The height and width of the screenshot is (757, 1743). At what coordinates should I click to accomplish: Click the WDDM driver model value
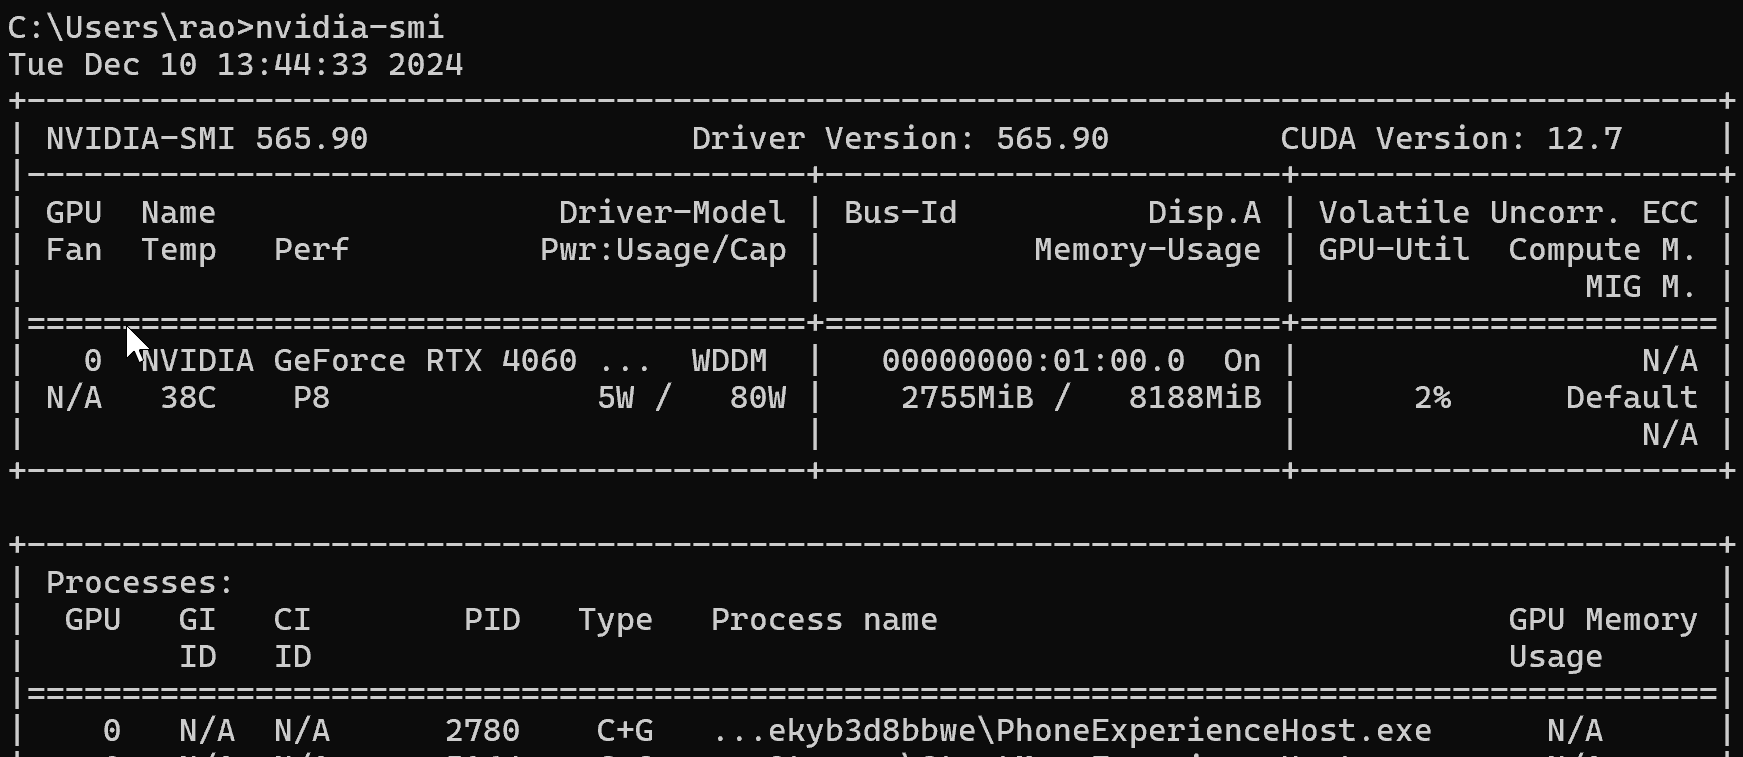[729, 360]
